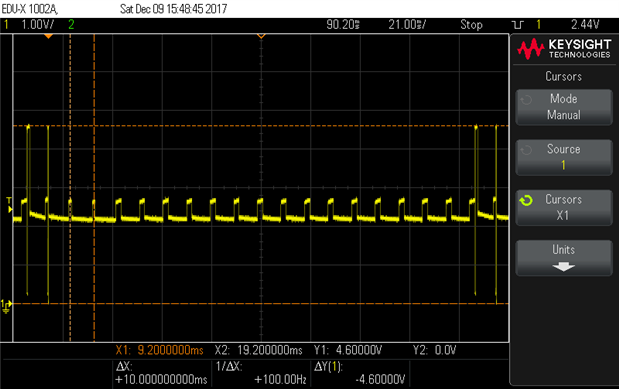Viewport: 619px width, 389px height.
Task: Select the Cursors X1 softkey
Action: (564, 208)
